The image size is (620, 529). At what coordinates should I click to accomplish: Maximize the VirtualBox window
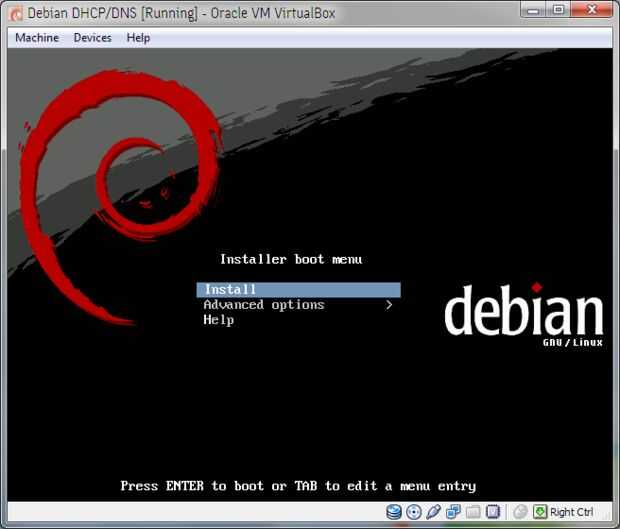point(558,10)
